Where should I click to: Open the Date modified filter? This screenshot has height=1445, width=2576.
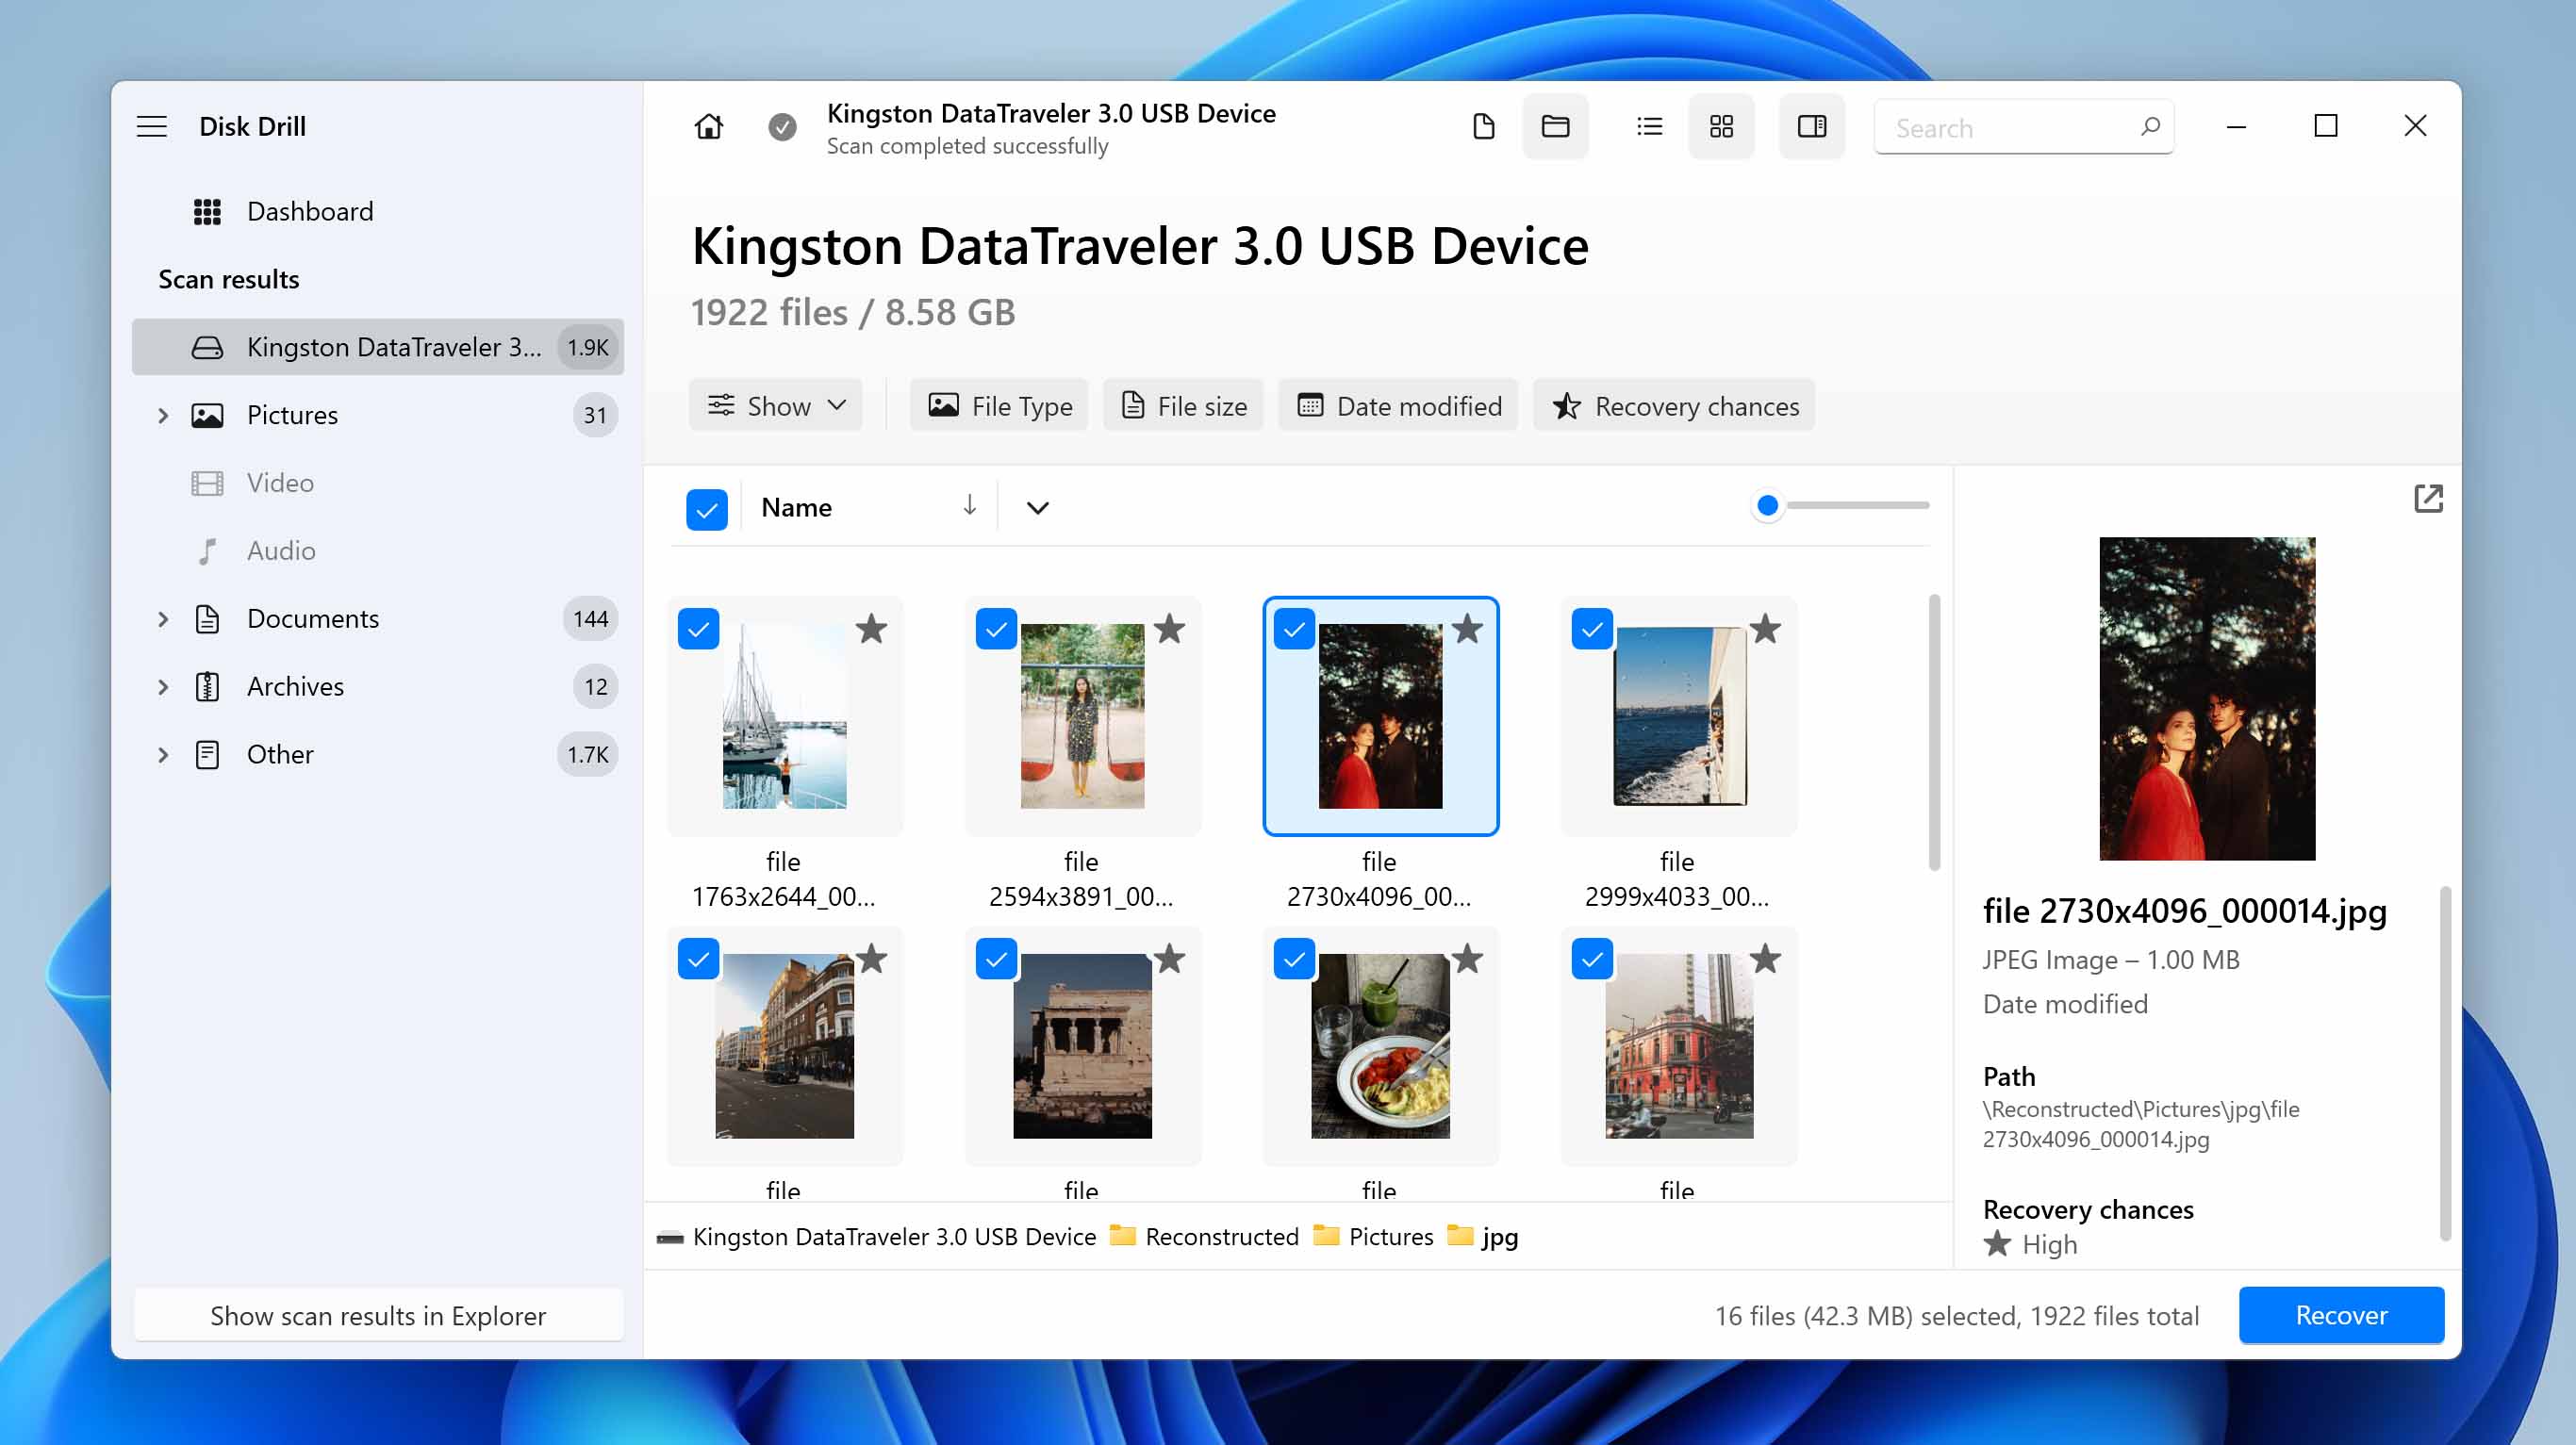pyautogui.click(x=1398, y=406)
